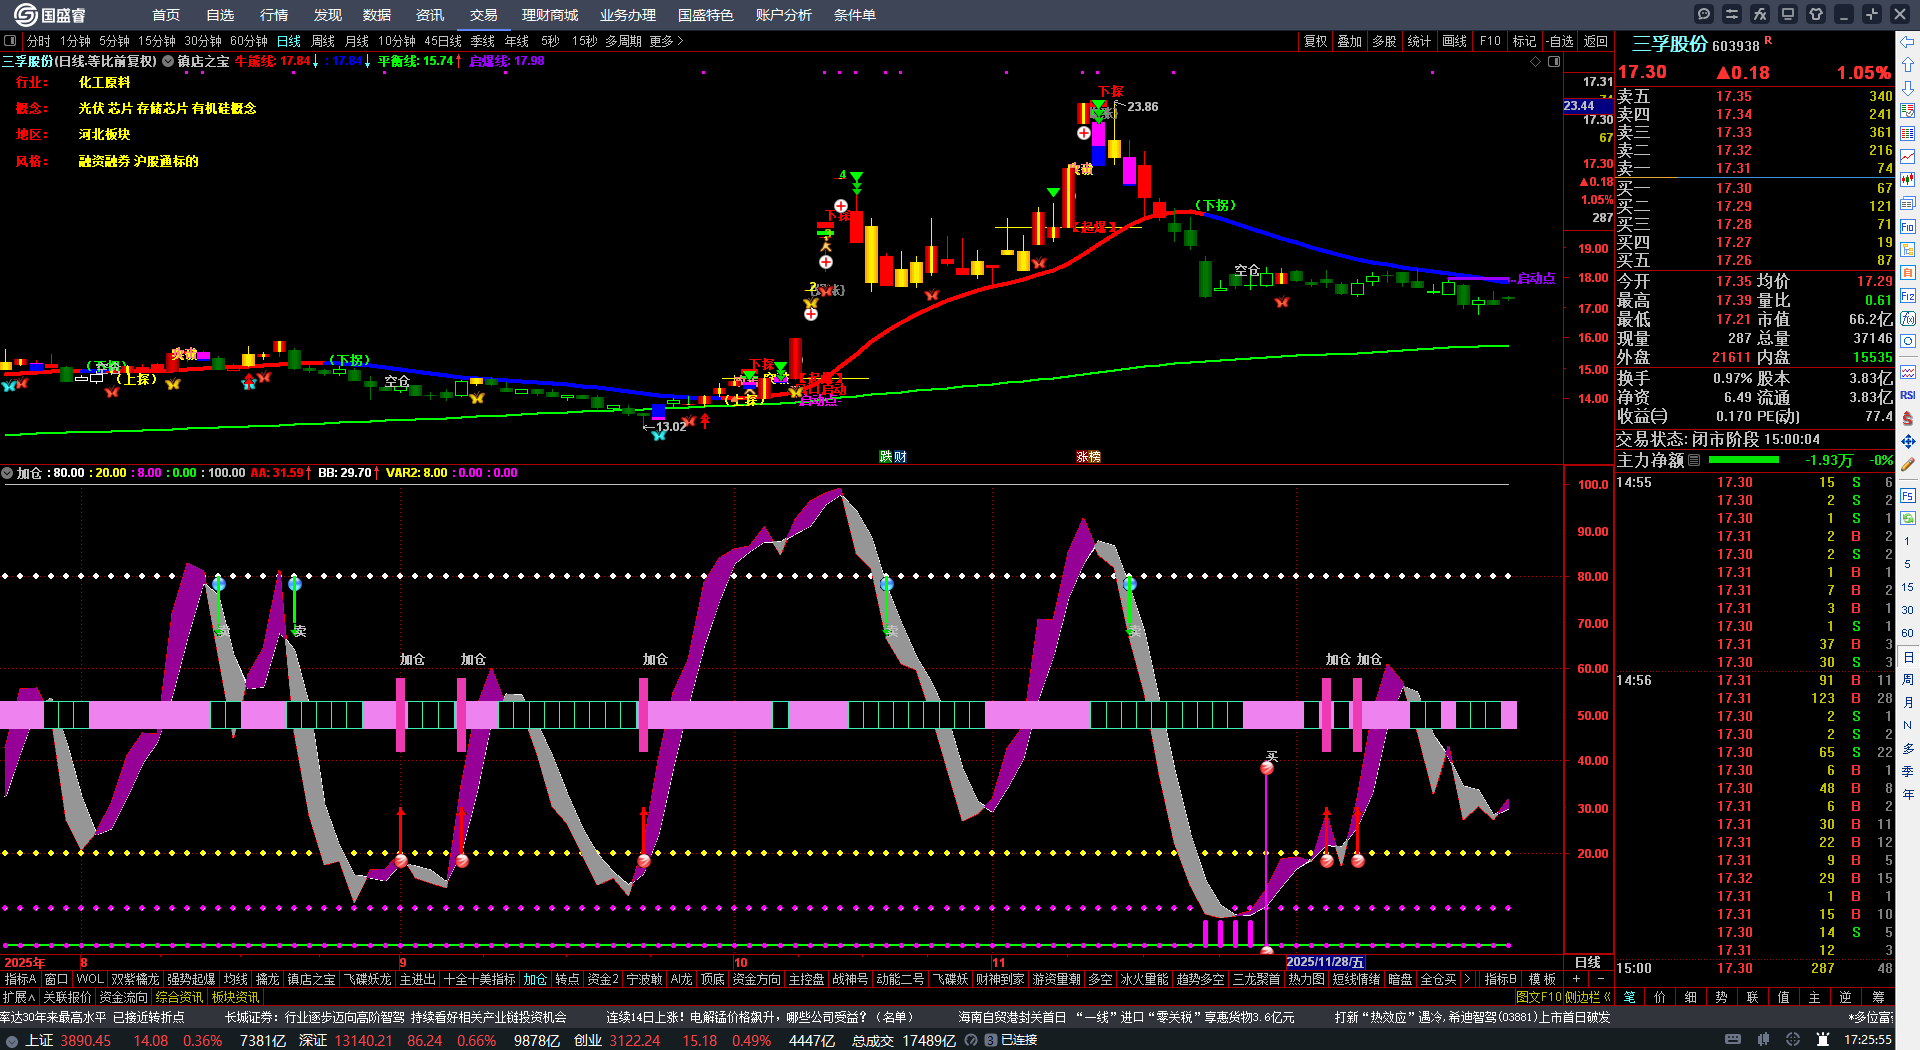
Task: Open the trend line chart icon in right toolbar
Action: (1908, 157)
